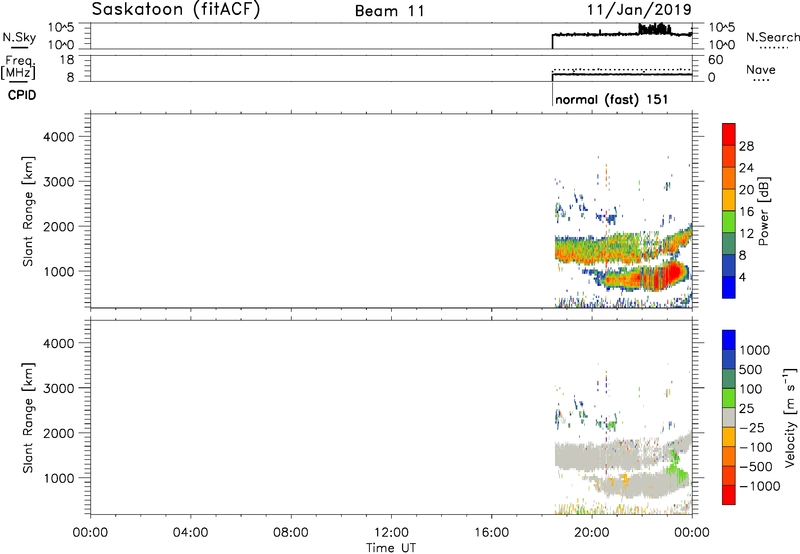Image resolution: width=800 pixels, height=554 pixels.
Task: Click the 28 label on the Power colorbar
Action: [746, 146]
